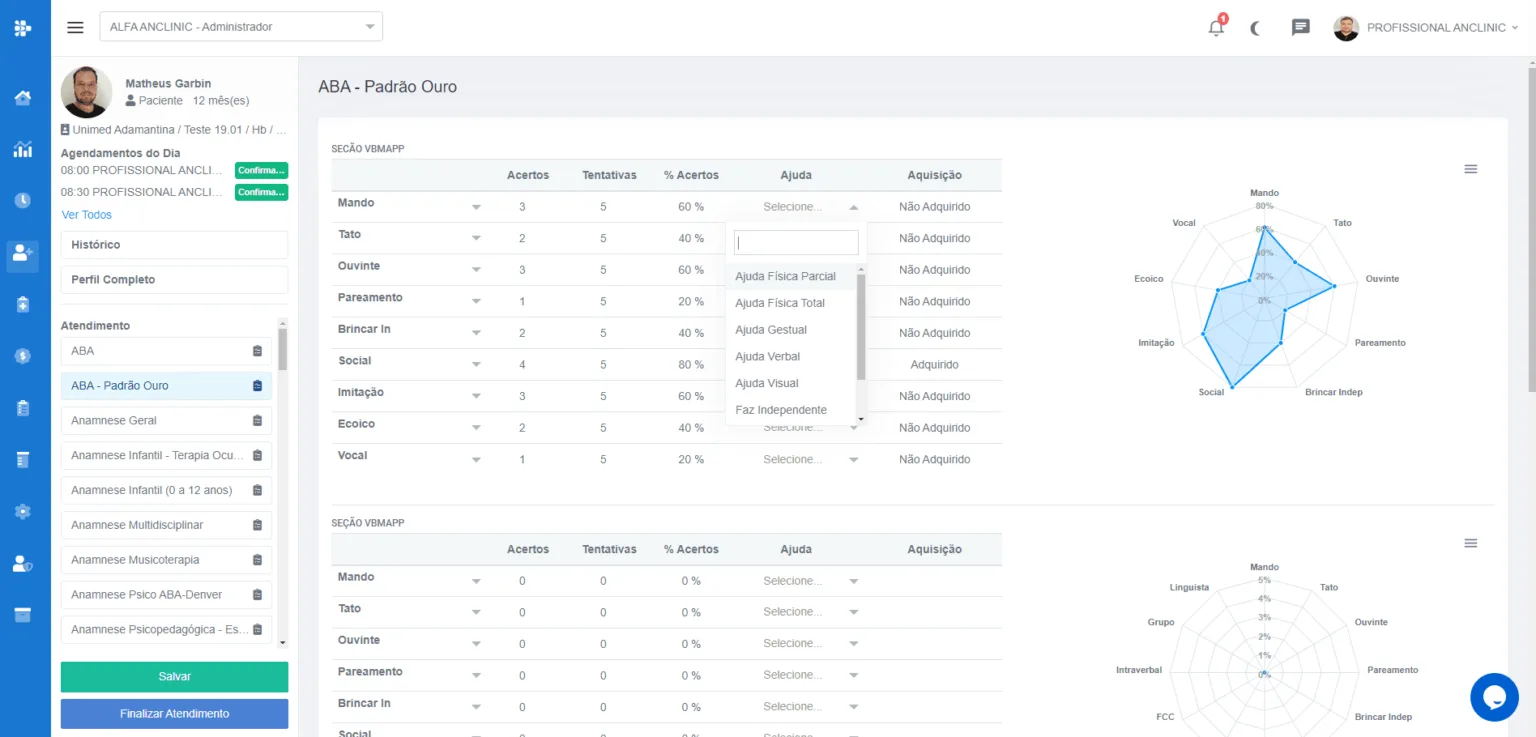The width and height of the screenshot is (1536, 737).
Task: Expand the Pareamento row dropdown arrow
Action: 476,302
